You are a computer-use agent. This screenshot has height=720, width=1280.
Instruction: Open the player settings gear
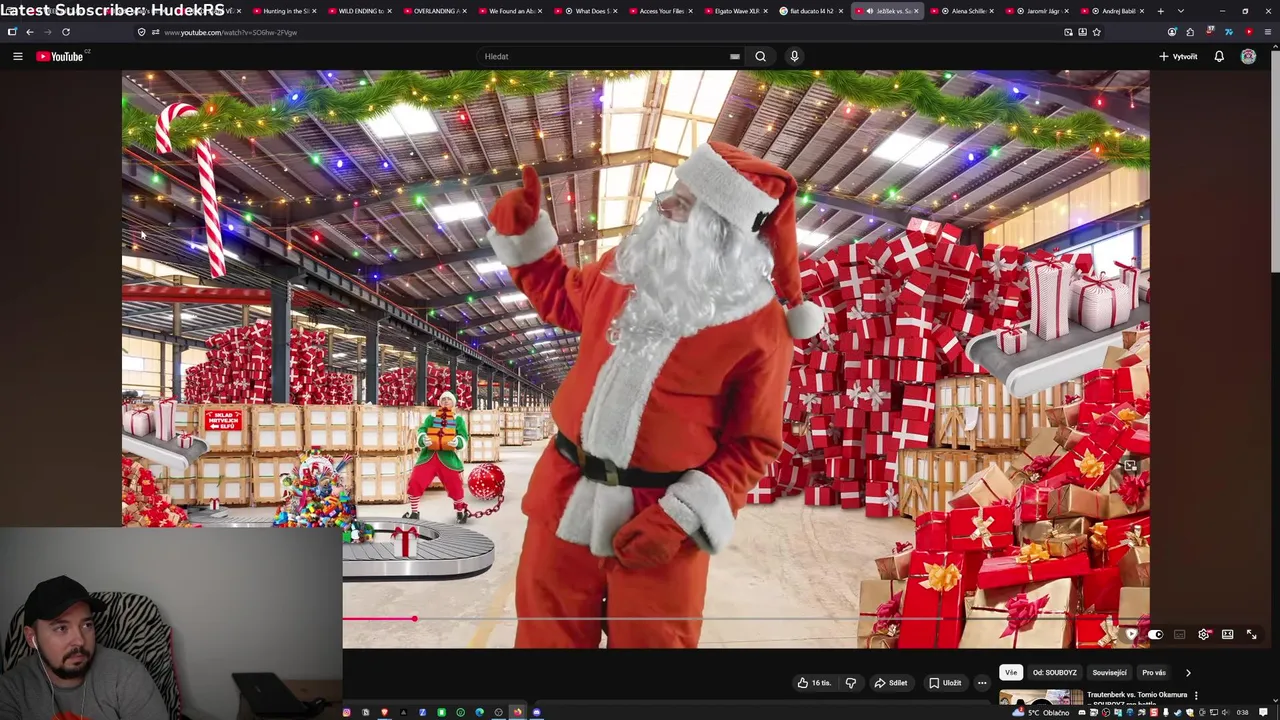click(1204, 634)
